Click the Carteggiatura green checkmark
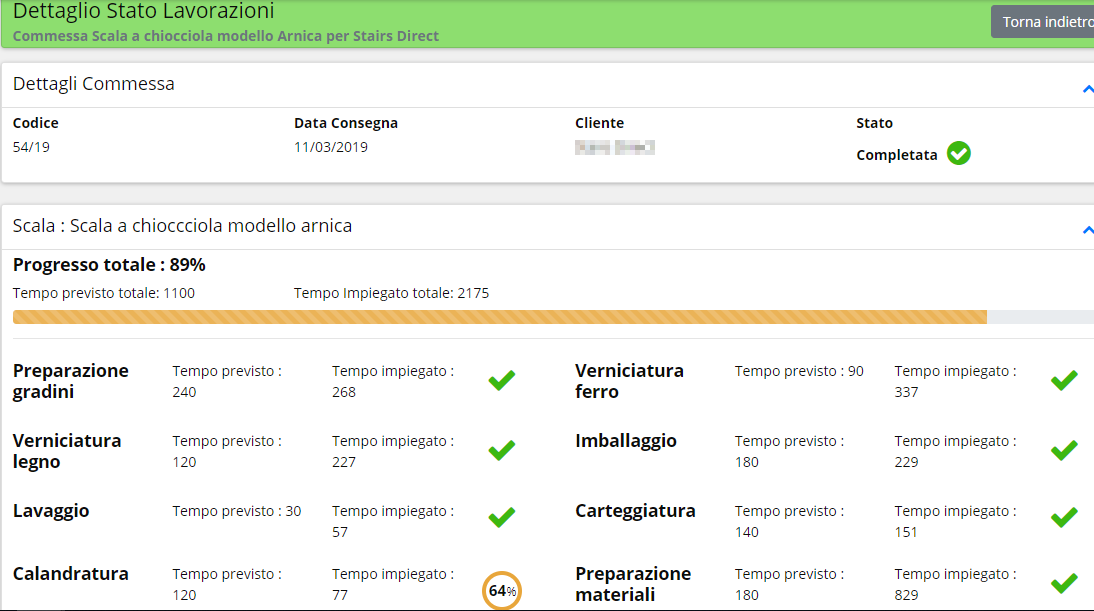The height and width of the screenshot is (611, 1094). pyautogui.click(x=1064, y=518)
